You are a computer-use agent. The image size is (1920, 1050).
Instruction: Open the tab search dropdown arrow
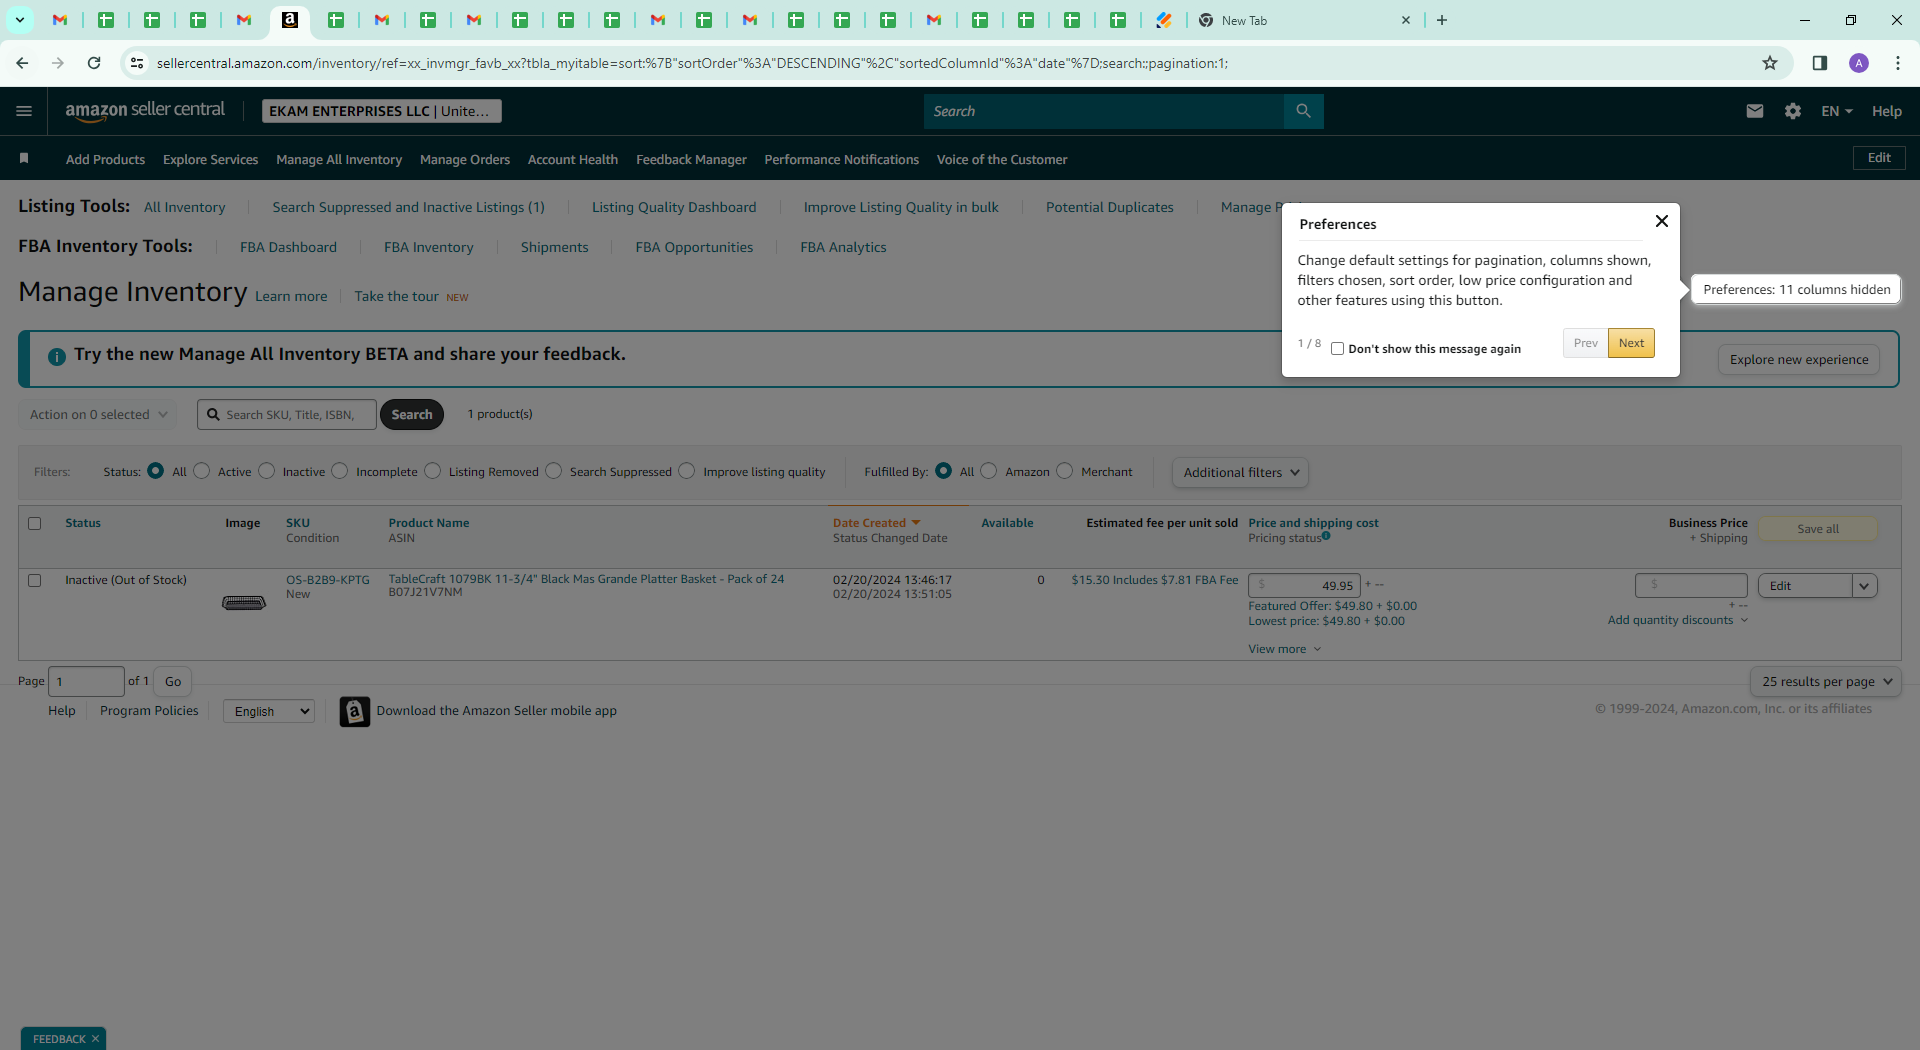click(x=19, y=20)
